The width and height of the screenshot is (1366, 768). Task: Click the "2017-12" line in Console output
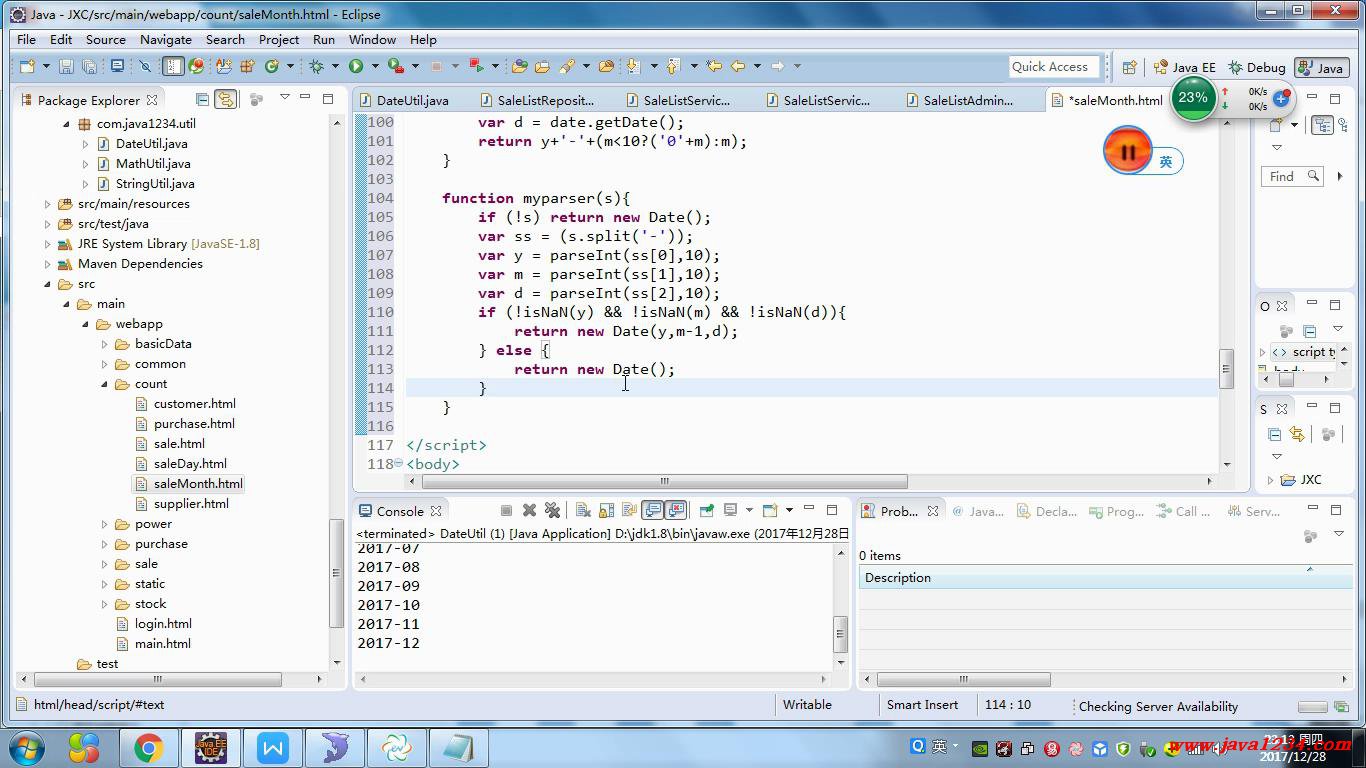coord(389,643)
